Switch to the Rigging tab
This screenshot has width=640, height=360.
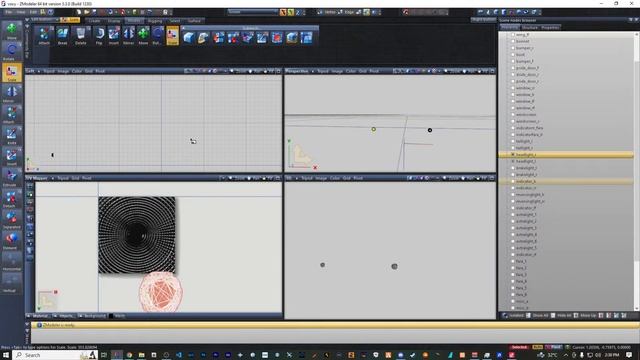[155, 20]
